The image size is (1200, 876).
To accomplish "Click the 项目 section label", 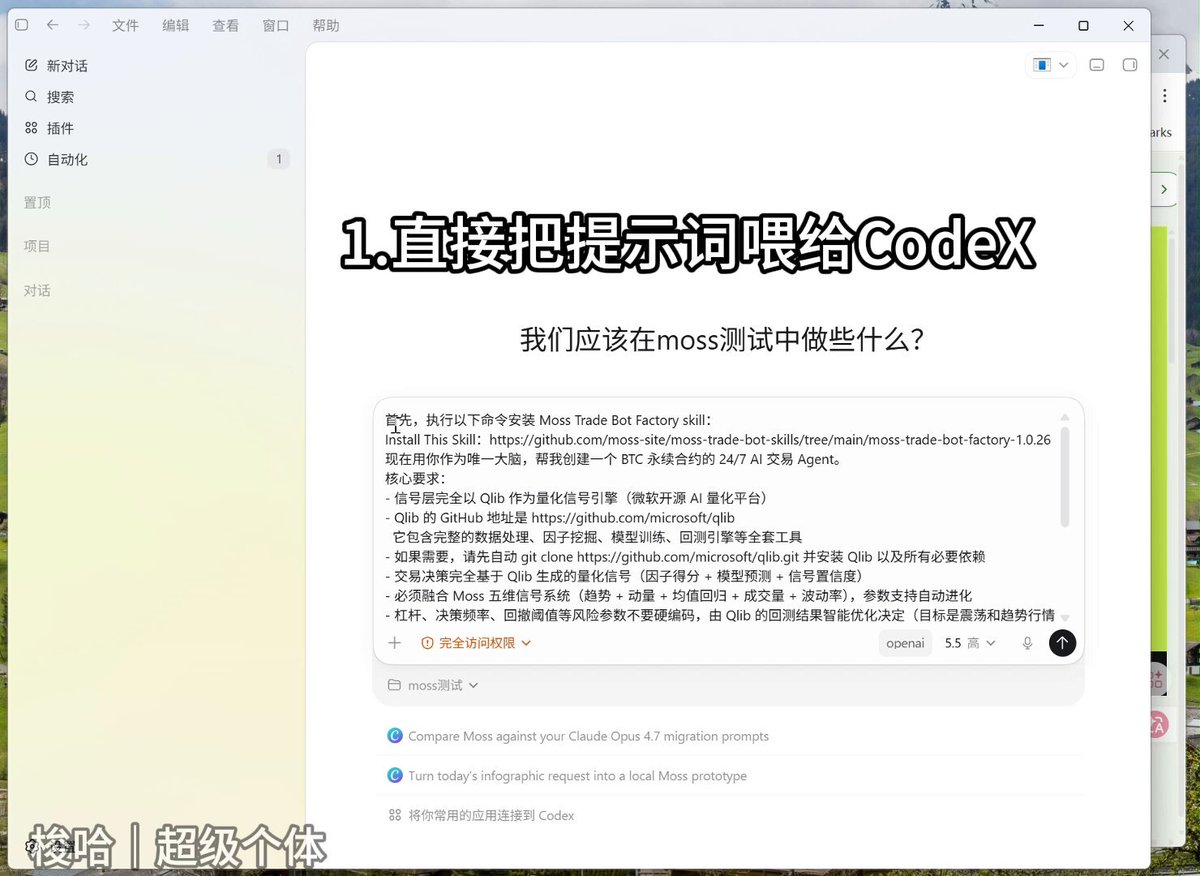I will 37,246.
